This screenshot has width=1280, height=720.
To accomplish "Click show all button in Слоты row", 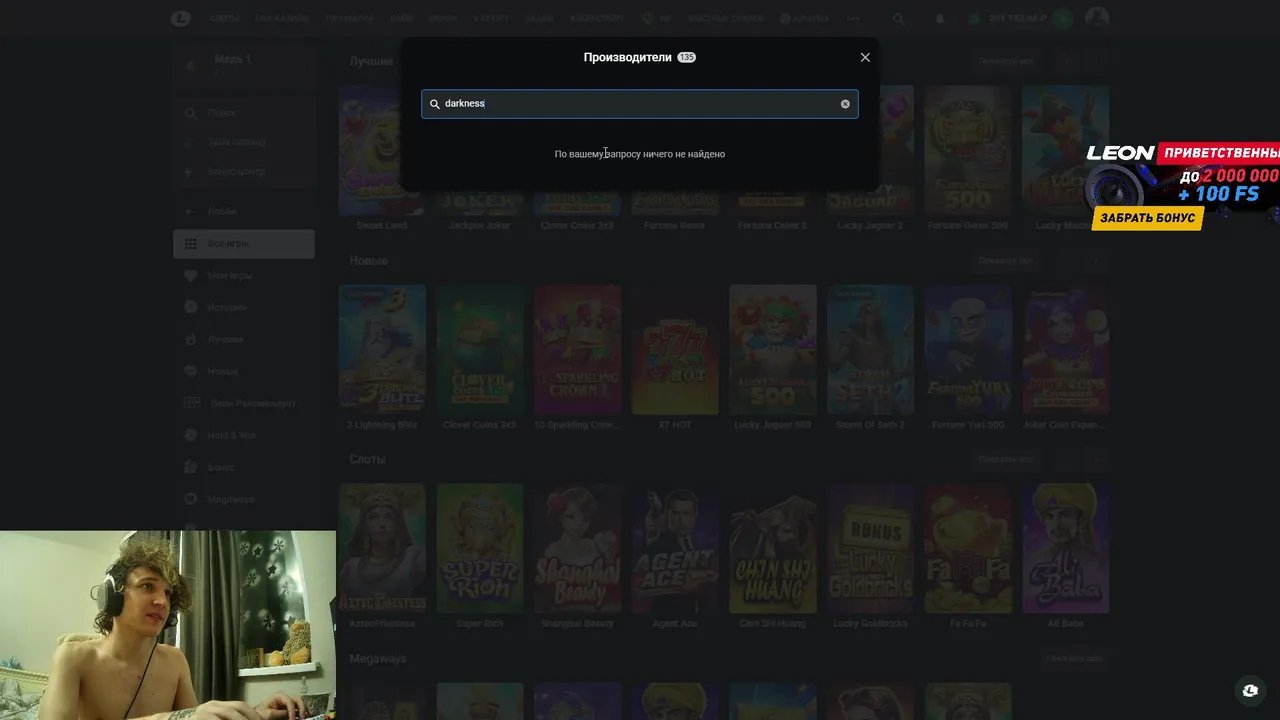I will coord(1005,459).
